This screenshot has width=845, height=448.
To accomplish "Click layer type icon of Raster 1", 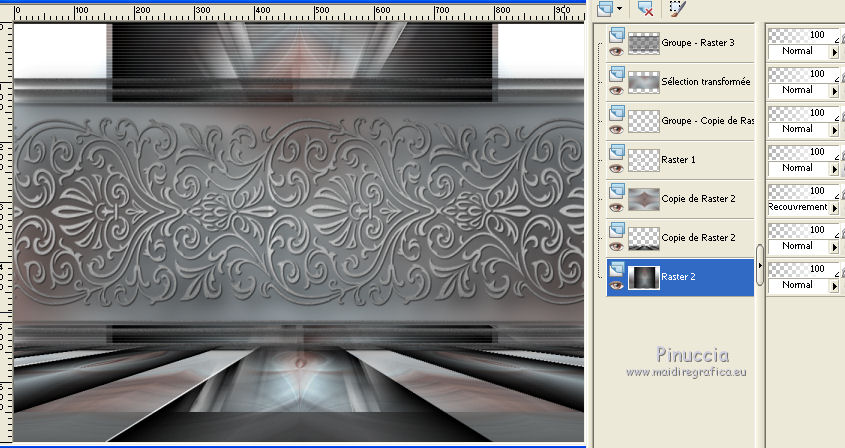I will tap(616, 153).
